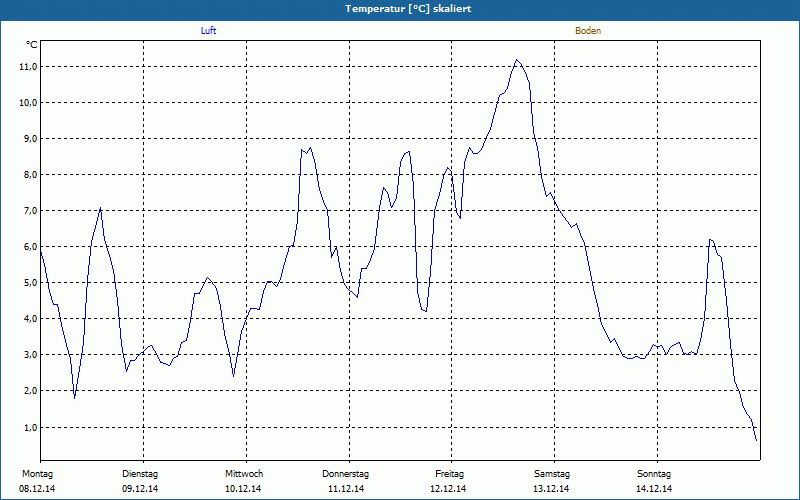Screen dimensions: 800x500
Task: Click the 9,0 axis value
Action: coord(30,139)
